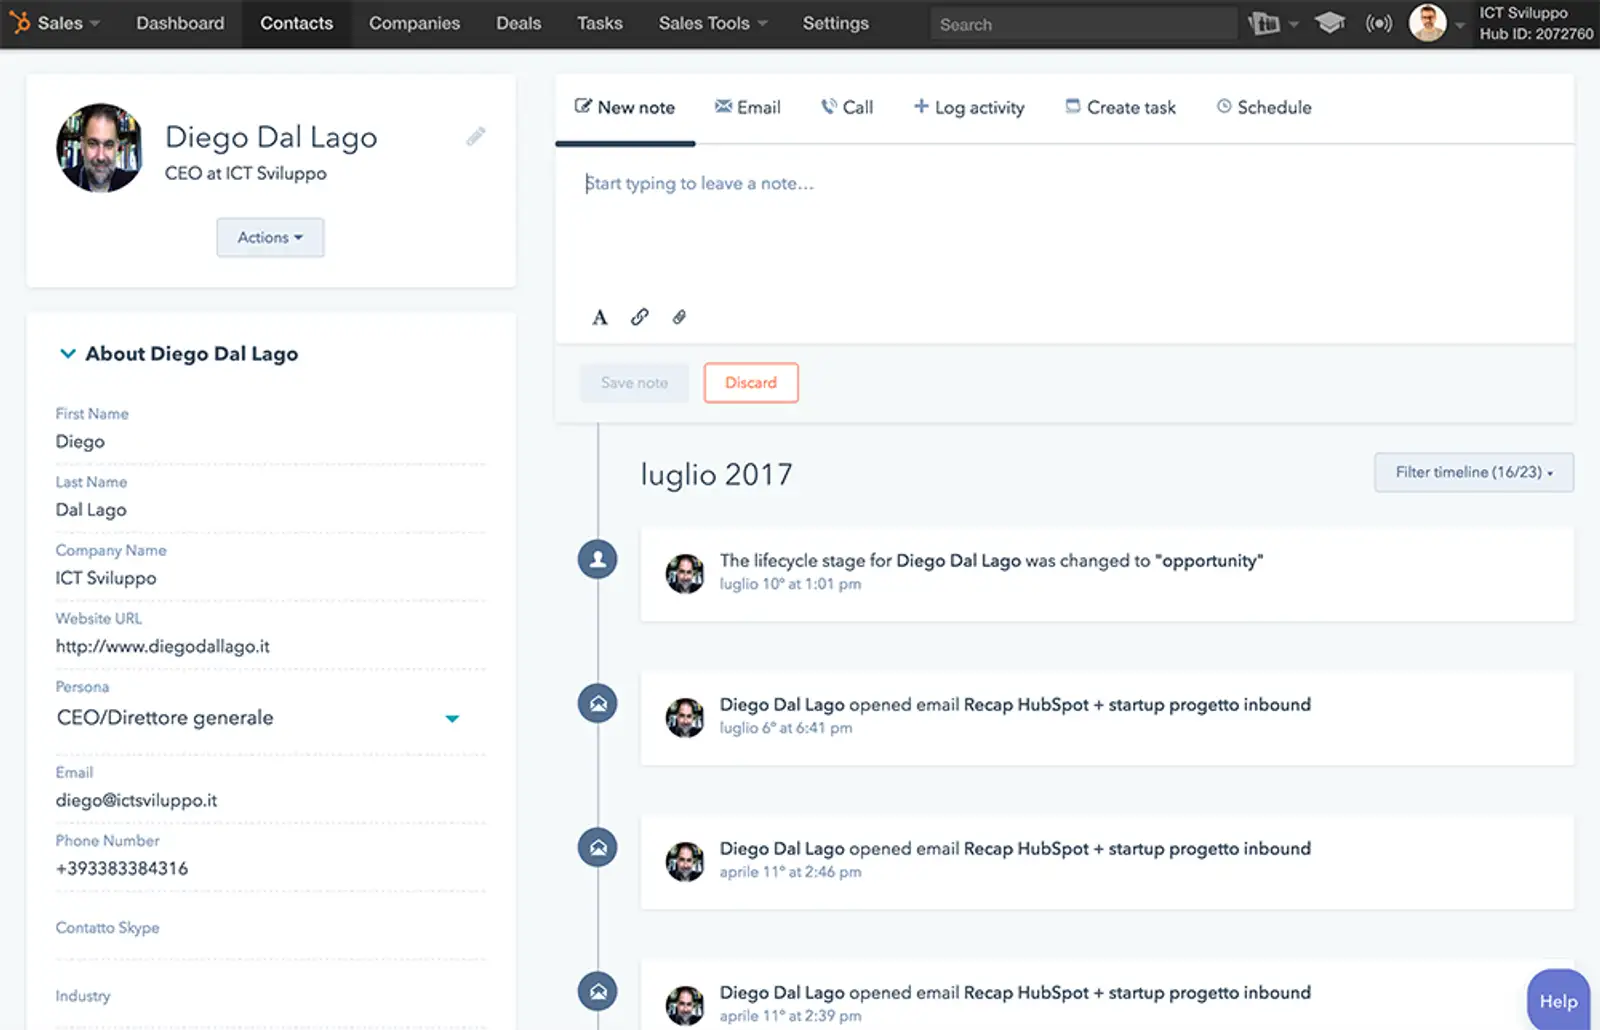
Task: Open the Sales dropdown menu
Action: coord(68,23)
